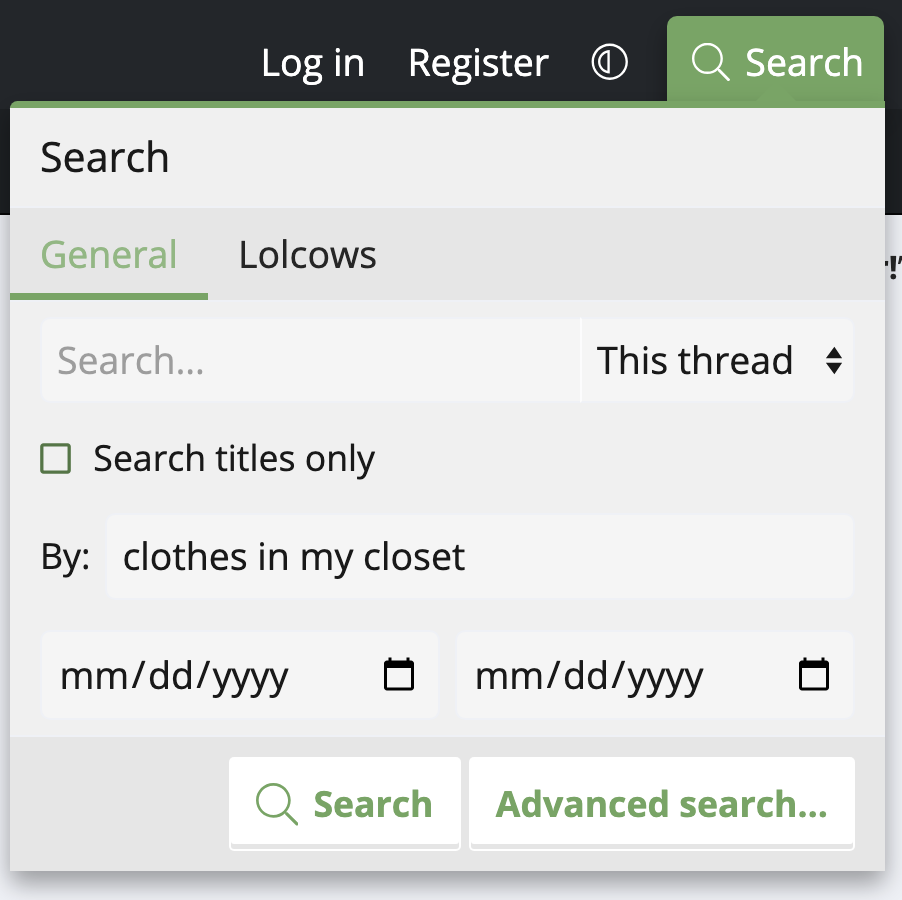Click the magnifier icon in the bottom Search button
This screenshot has width=902, height=900.
coord(277,804)
